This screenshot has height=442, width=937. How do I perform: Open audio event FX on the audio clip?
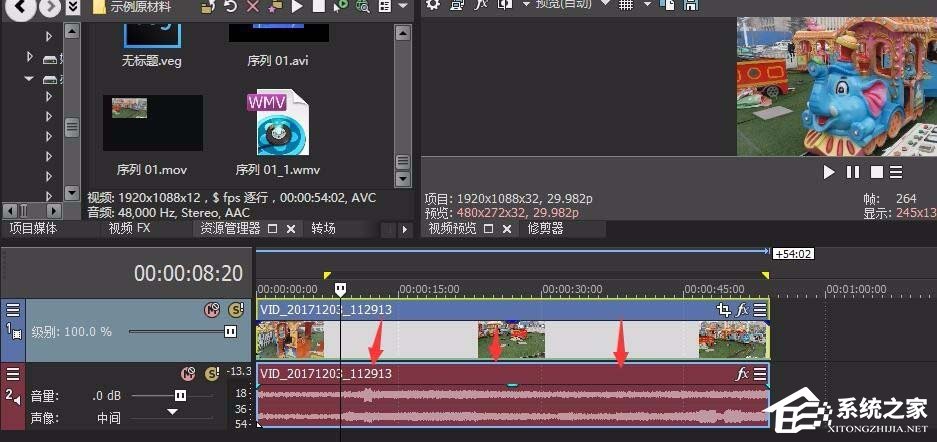742,374
